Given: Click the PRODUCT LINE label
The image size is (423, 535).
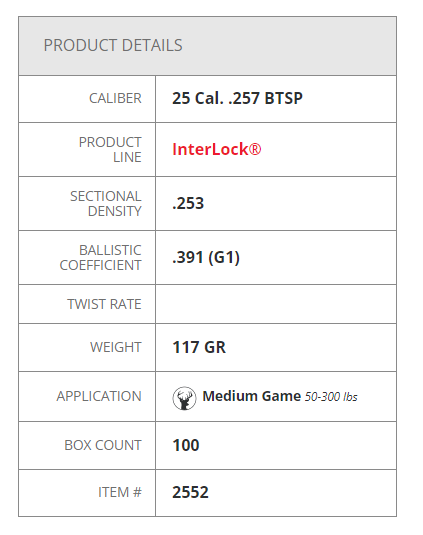Looking at the screenshot, I should 110,150.
